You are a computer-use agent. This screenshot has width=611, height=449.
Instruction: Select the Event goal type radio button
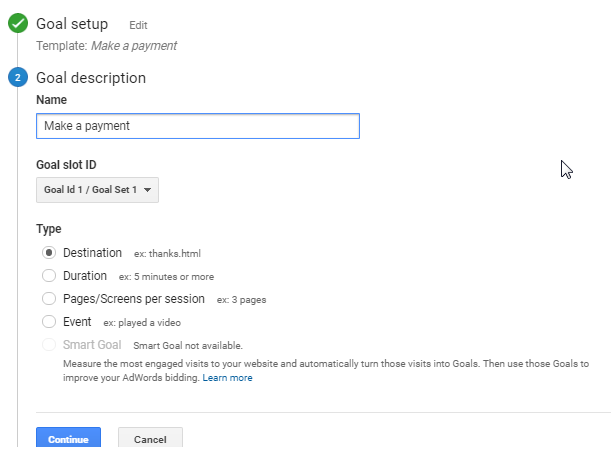(49, 322)
